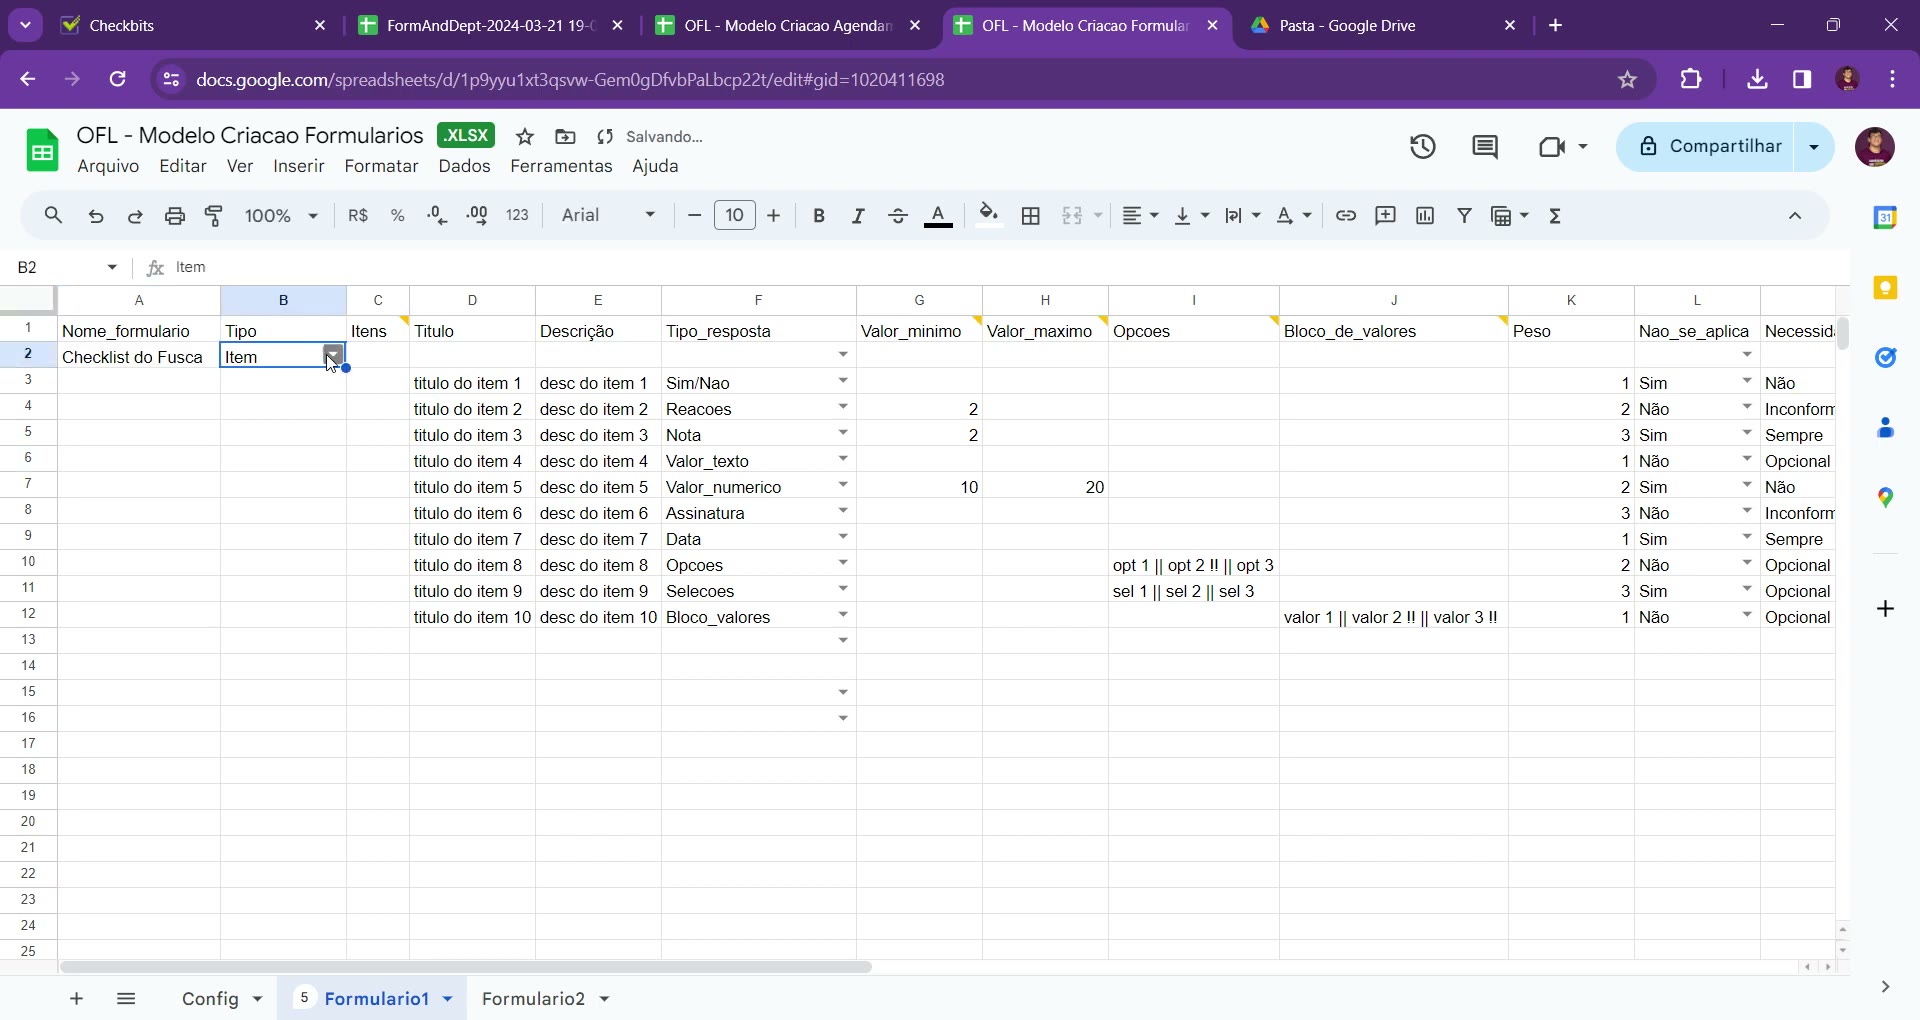Show all sheets list
1920x1020 pixels.
pos(126,998)
